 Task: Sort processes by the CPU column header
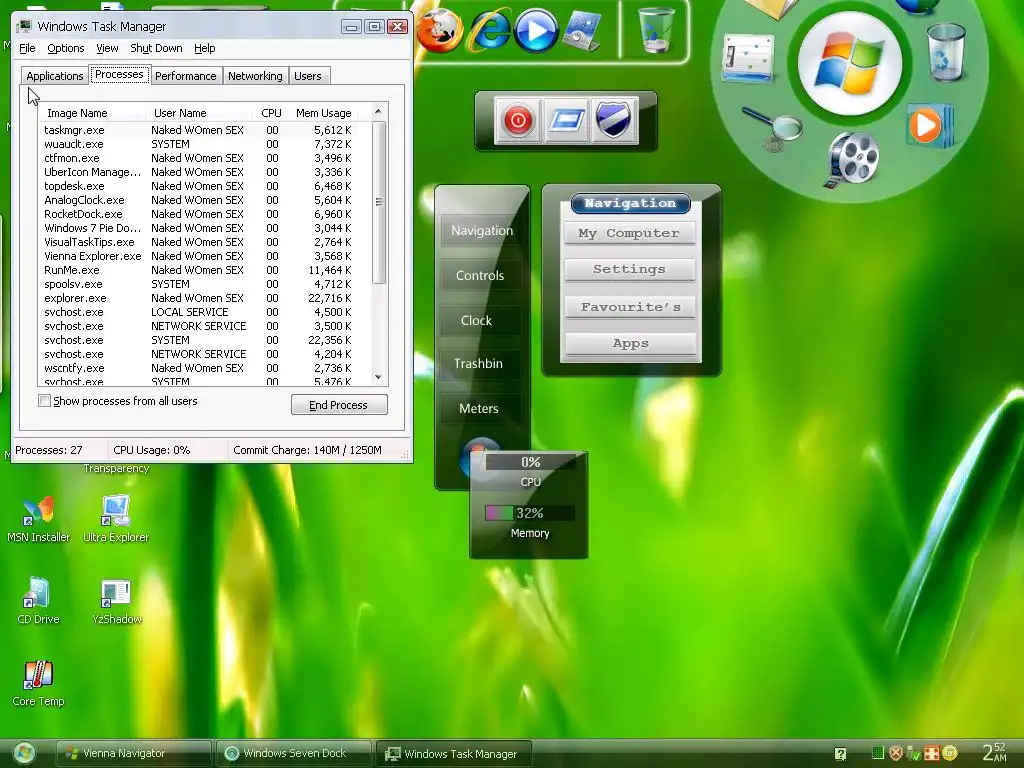270,113
